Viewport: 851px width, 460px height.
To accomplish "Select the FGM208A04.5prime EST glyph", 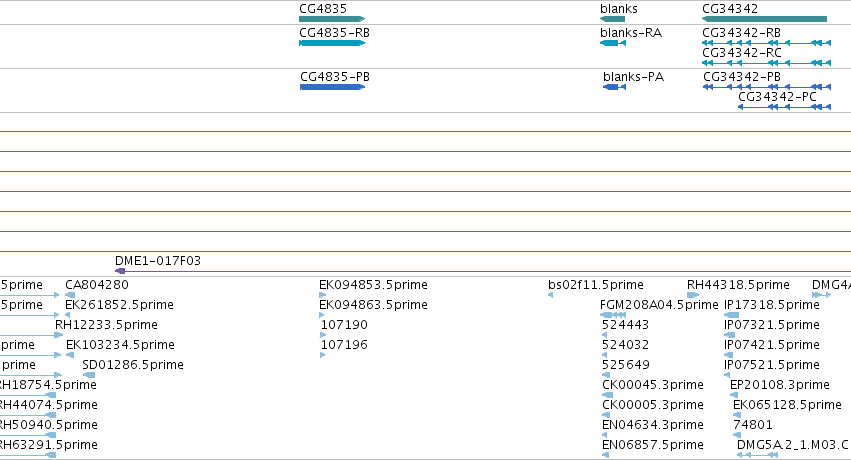I will 613,315.
